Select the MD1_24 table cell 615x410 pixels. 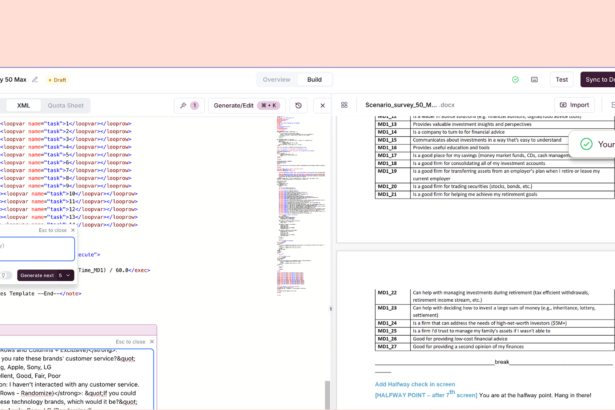pos(393,323)
